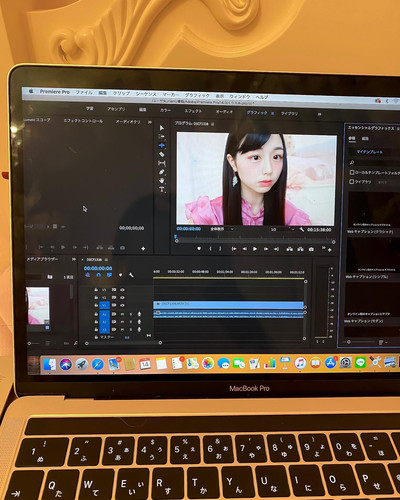Select the Slip tool
Viewport: 400px width, 500px height.
162,163
